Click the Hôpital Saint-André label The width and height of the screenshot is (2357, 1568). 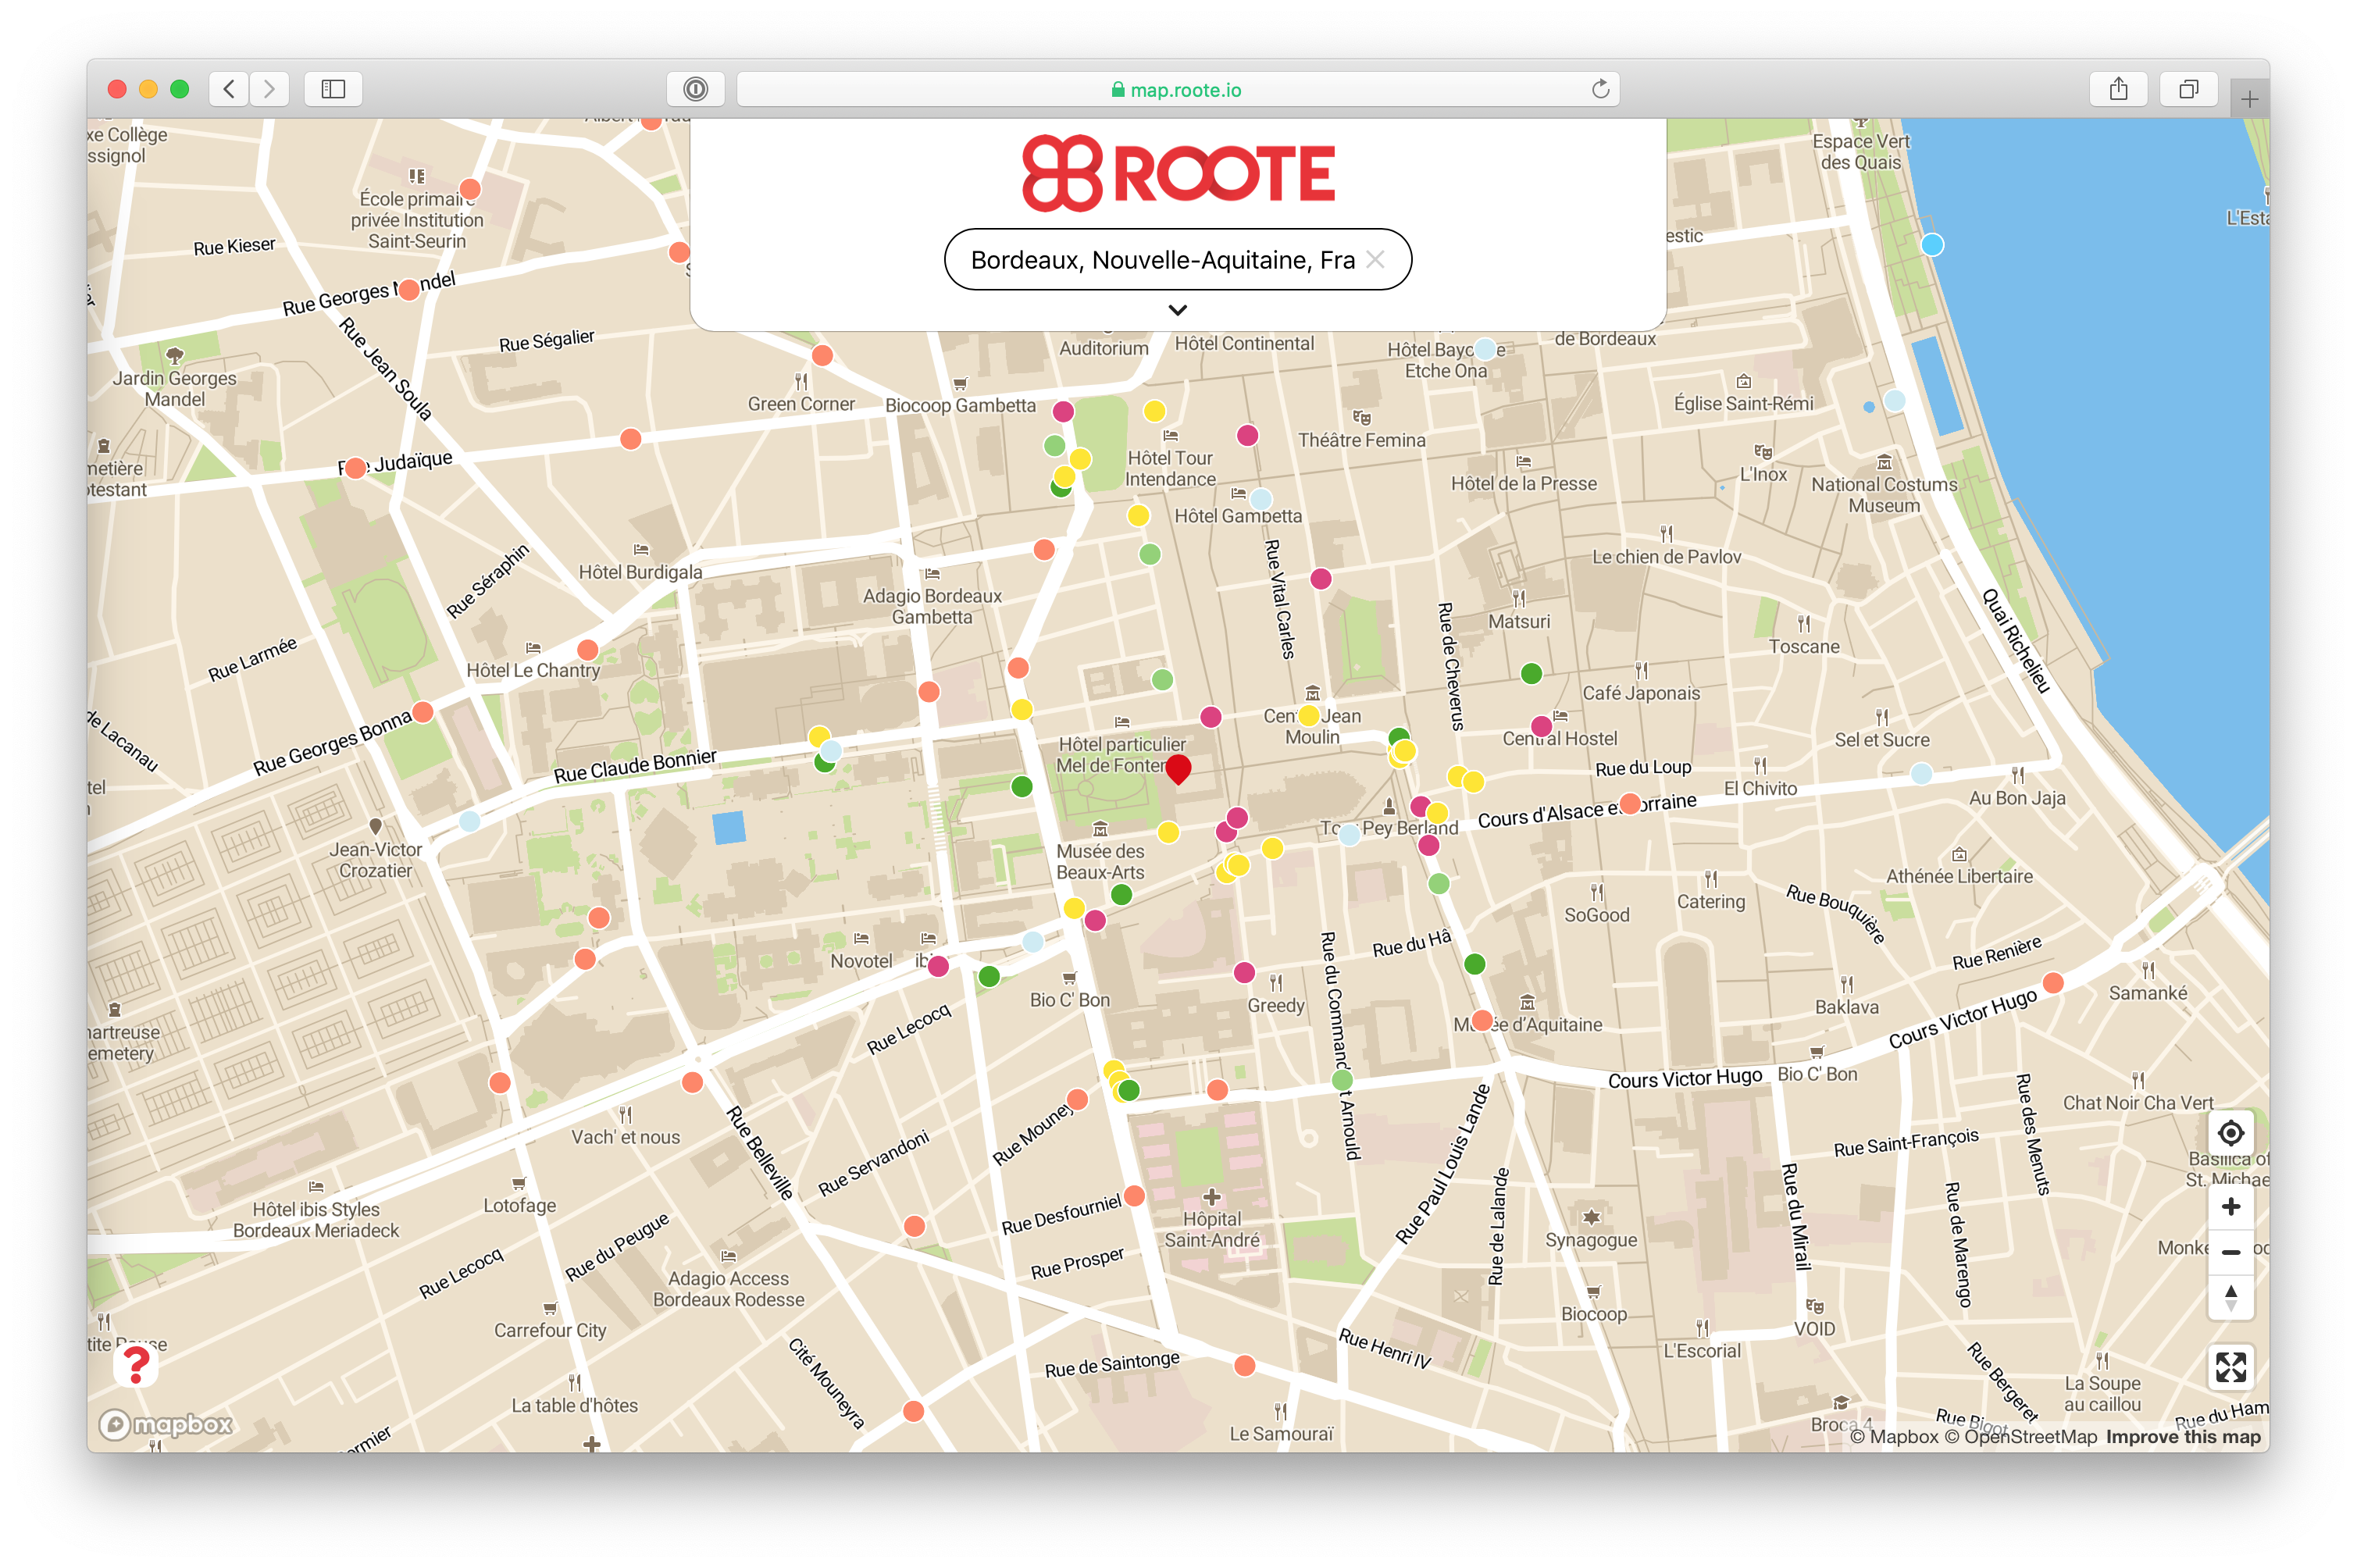(x=1211, y=1229)
